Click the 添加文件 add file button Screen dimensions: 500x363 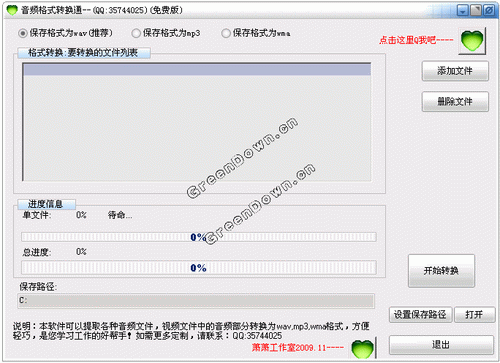pyautogui.click(x=455, y=71)
